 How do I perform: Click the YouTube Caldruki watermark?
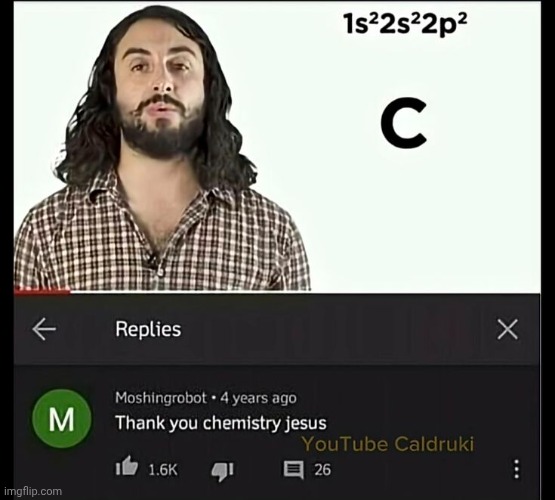tap(388, 444)
